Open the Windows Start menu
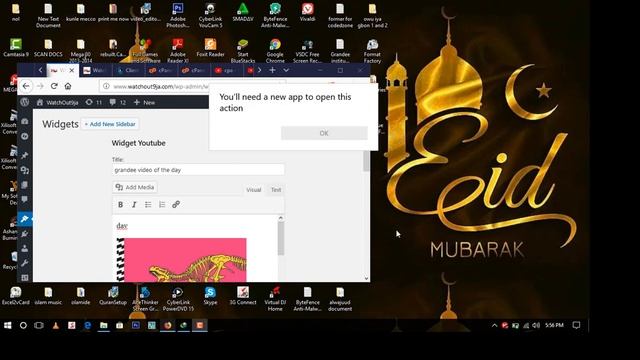This screenshot has width=640, height=360. click(x=7, y=325)
